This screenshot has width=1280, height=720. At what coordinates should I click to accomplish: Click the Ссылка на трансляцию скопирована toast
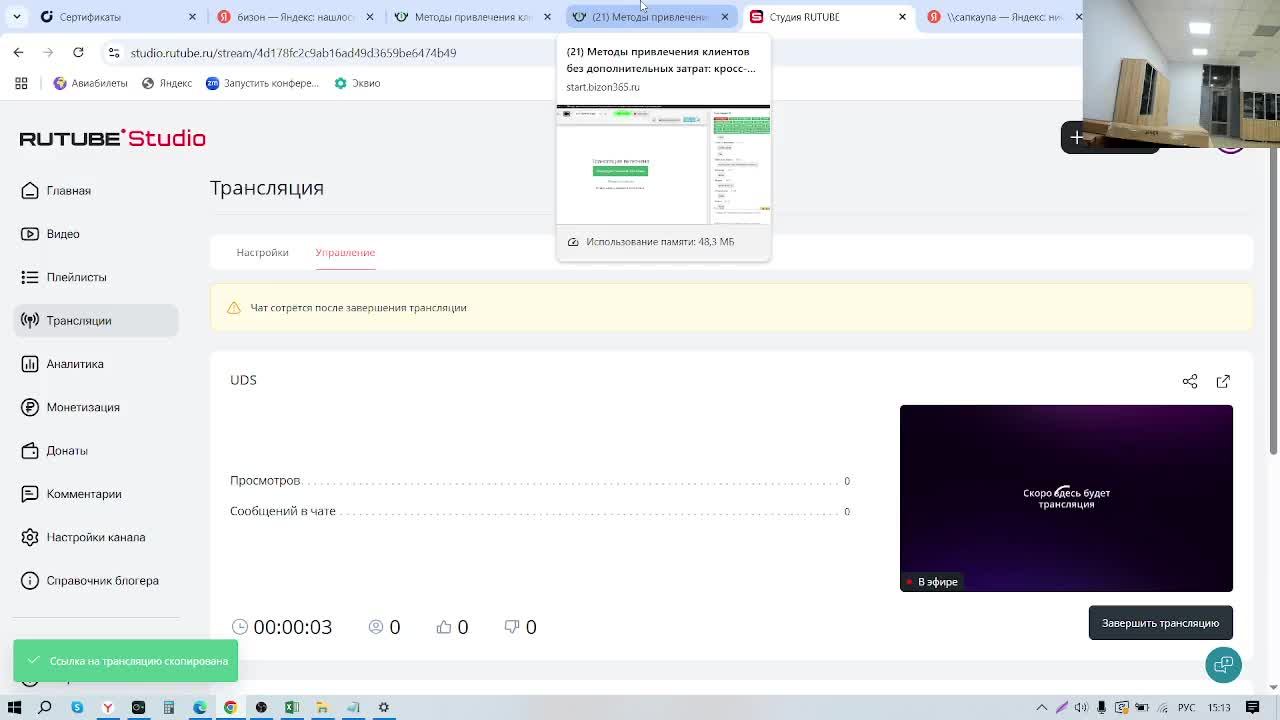[125, 661]
